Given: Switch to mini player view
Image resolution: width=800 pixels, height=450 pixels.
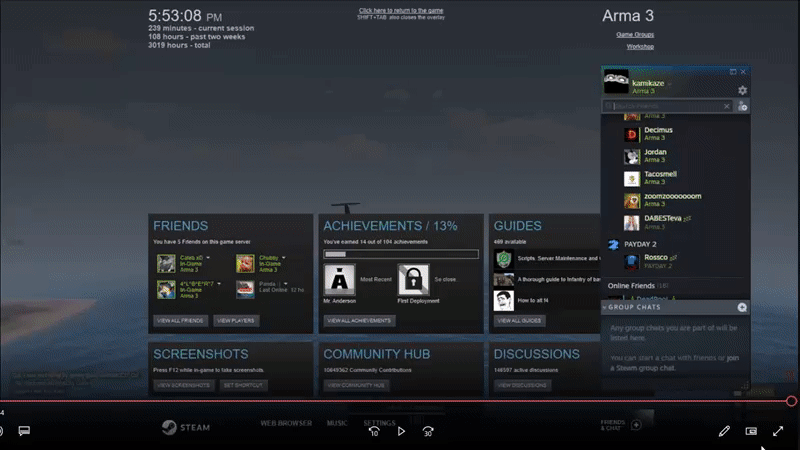Looking at the screenshot, I should pos(751,431).
